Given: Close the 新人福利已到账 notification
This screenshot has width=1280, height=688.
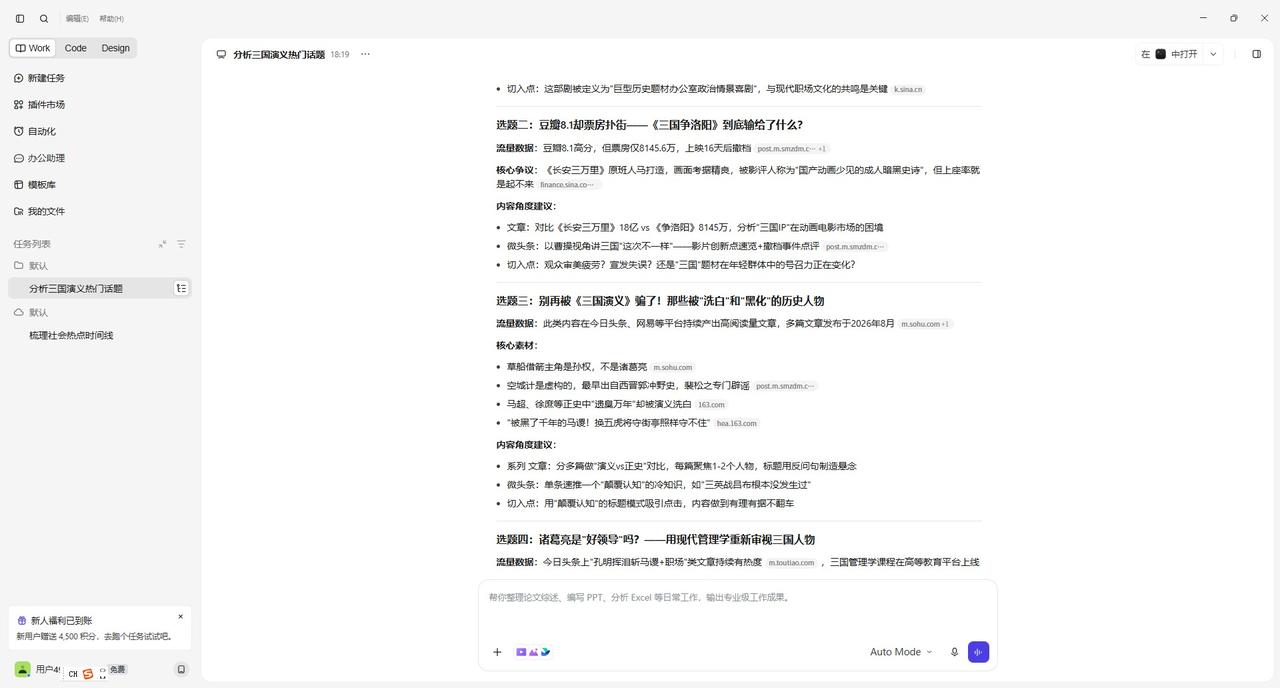Looking at the screenshot, I should coord(180,617).
